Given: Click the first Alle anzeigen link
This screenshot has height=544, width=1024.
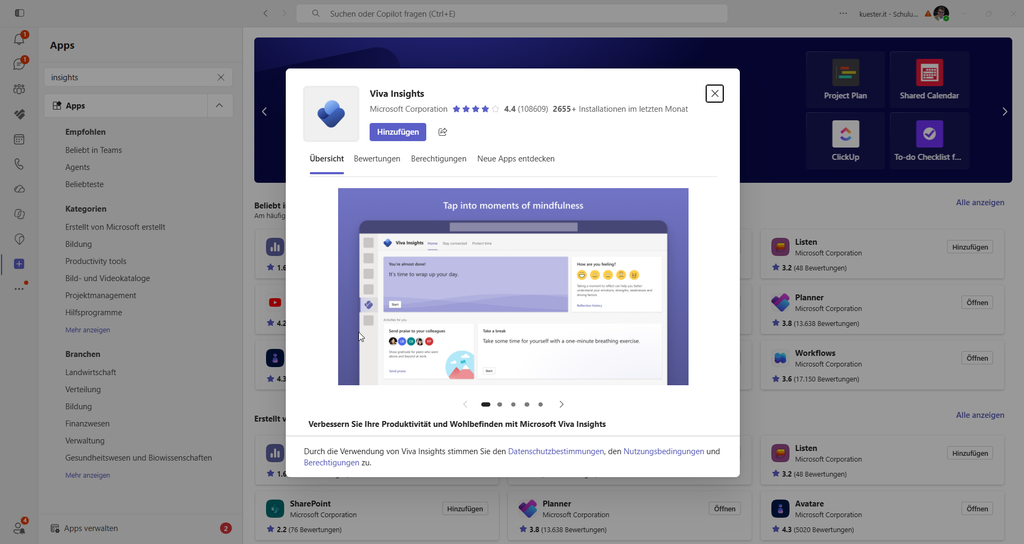Looking at the screenshot, I should tap(980, 202).
